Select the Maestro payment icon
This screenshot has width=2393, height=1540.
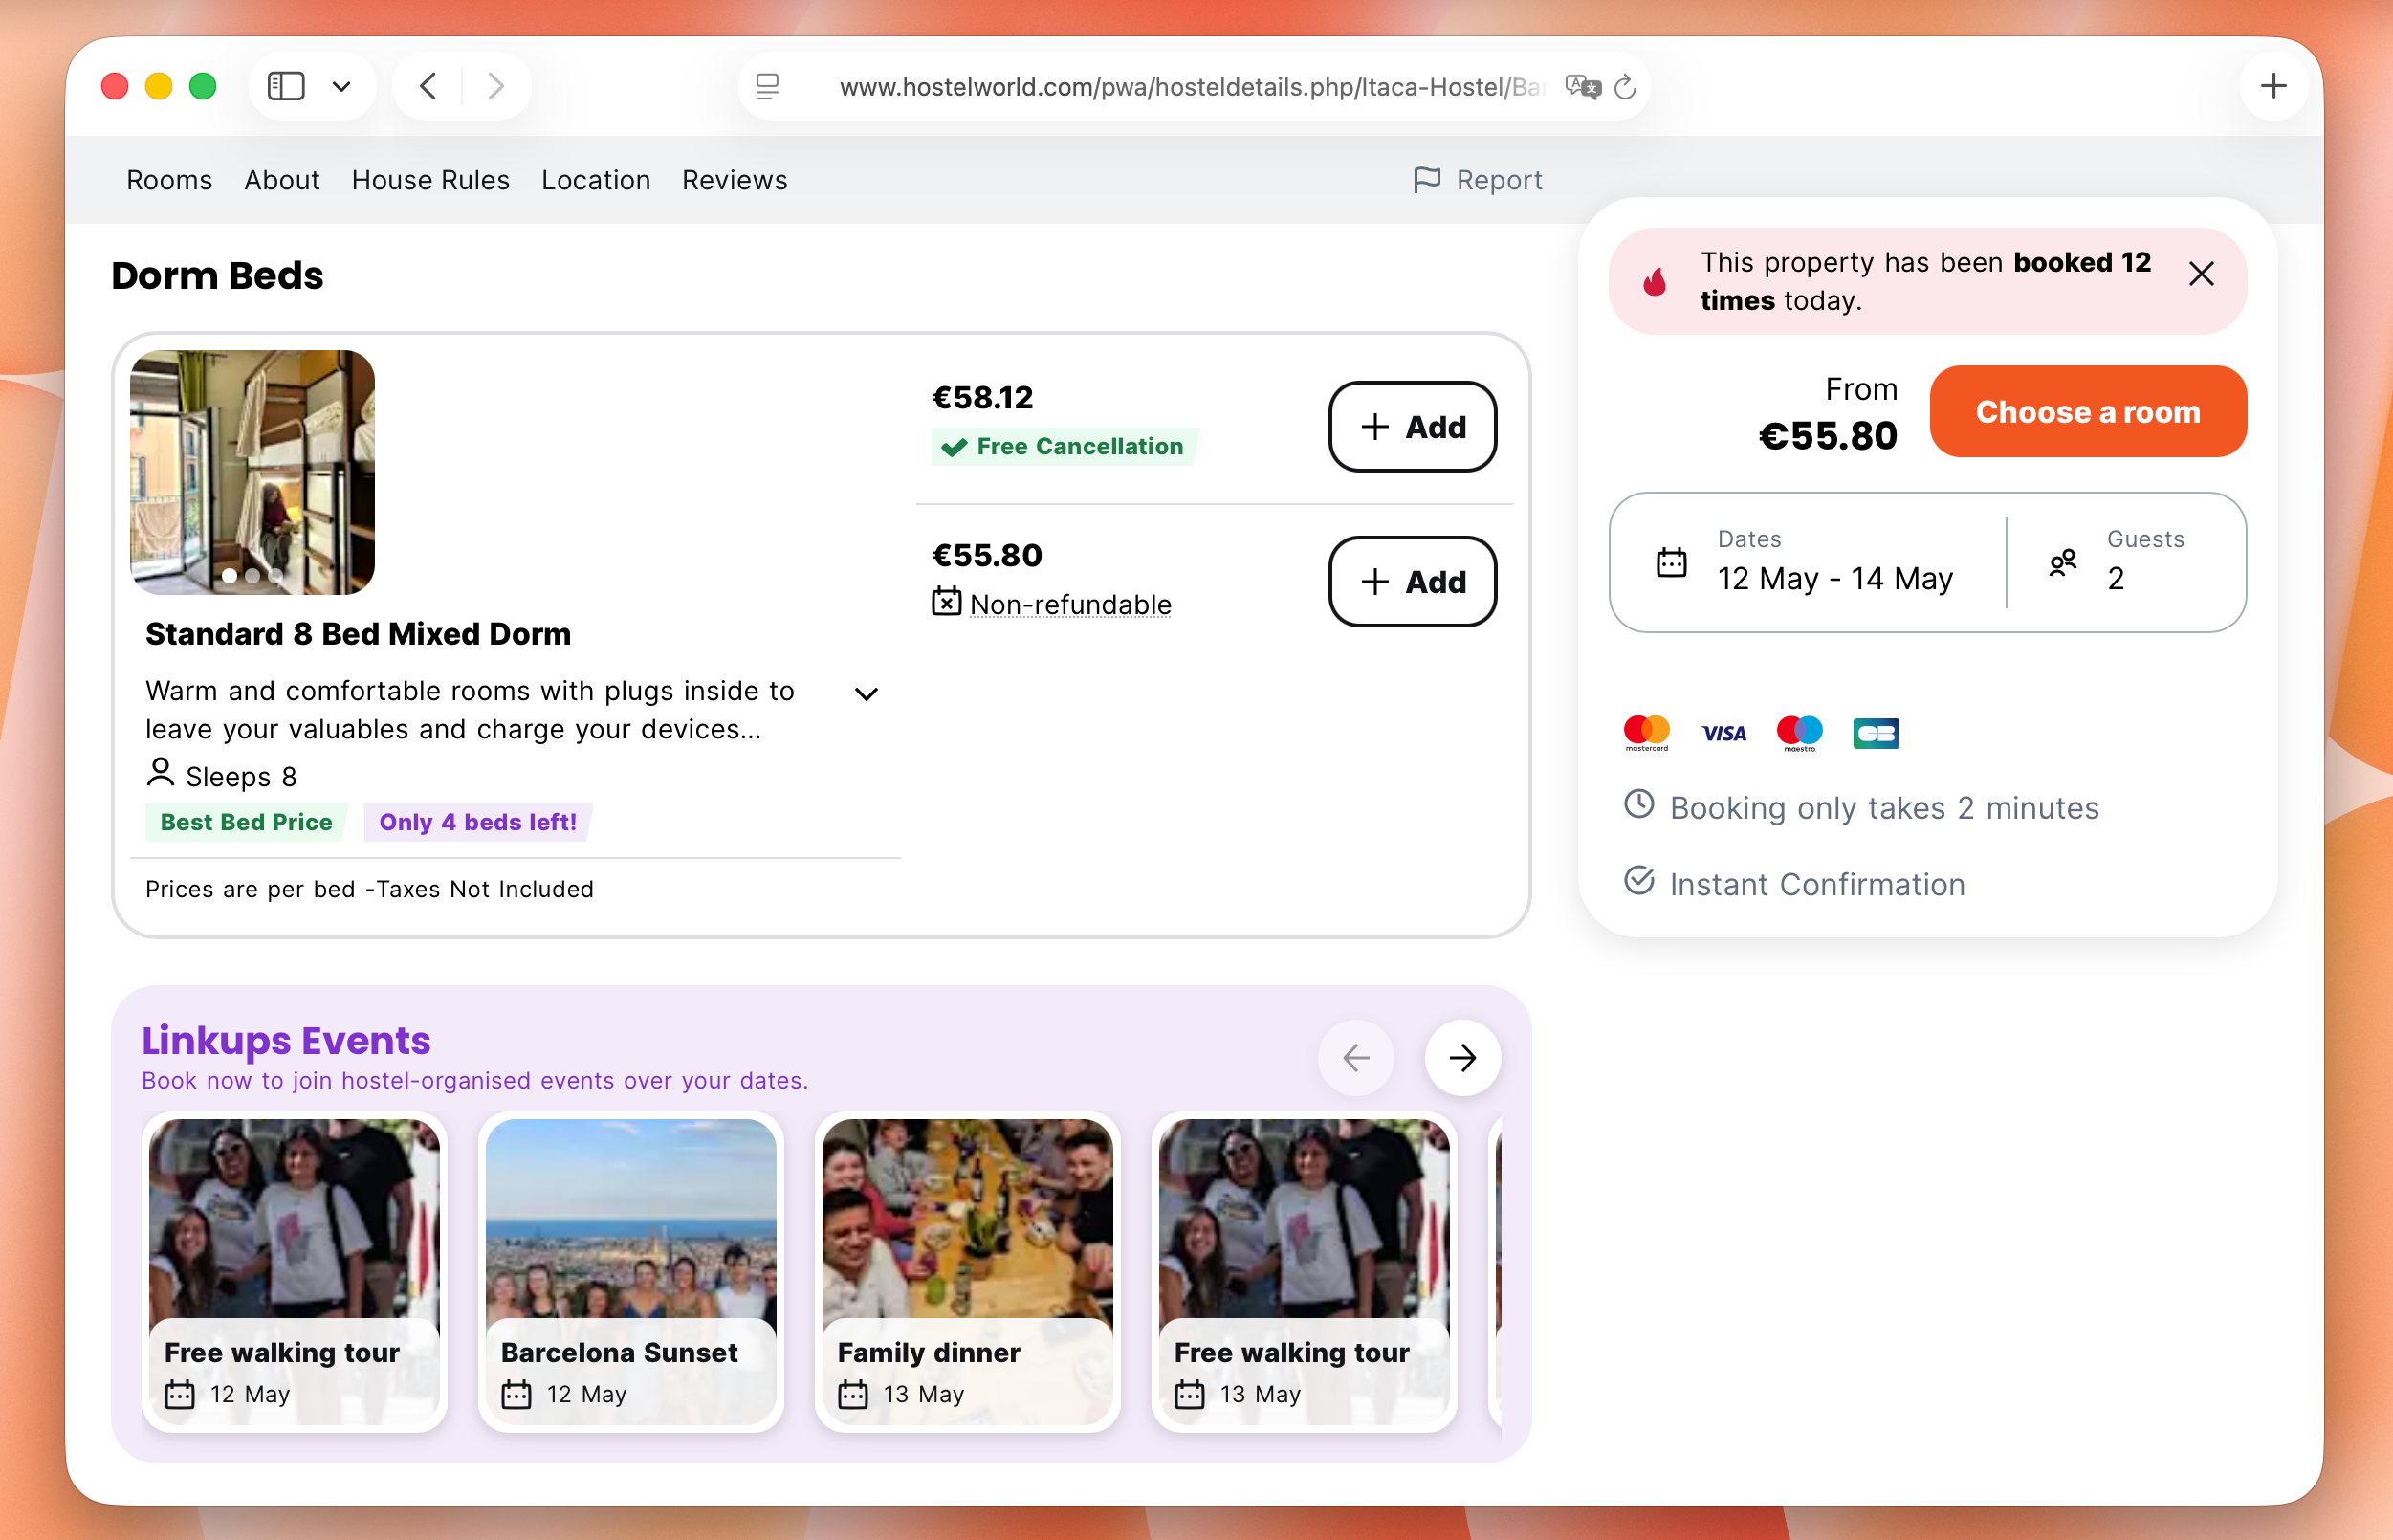pyautogui.click(x=1798, y=732)
